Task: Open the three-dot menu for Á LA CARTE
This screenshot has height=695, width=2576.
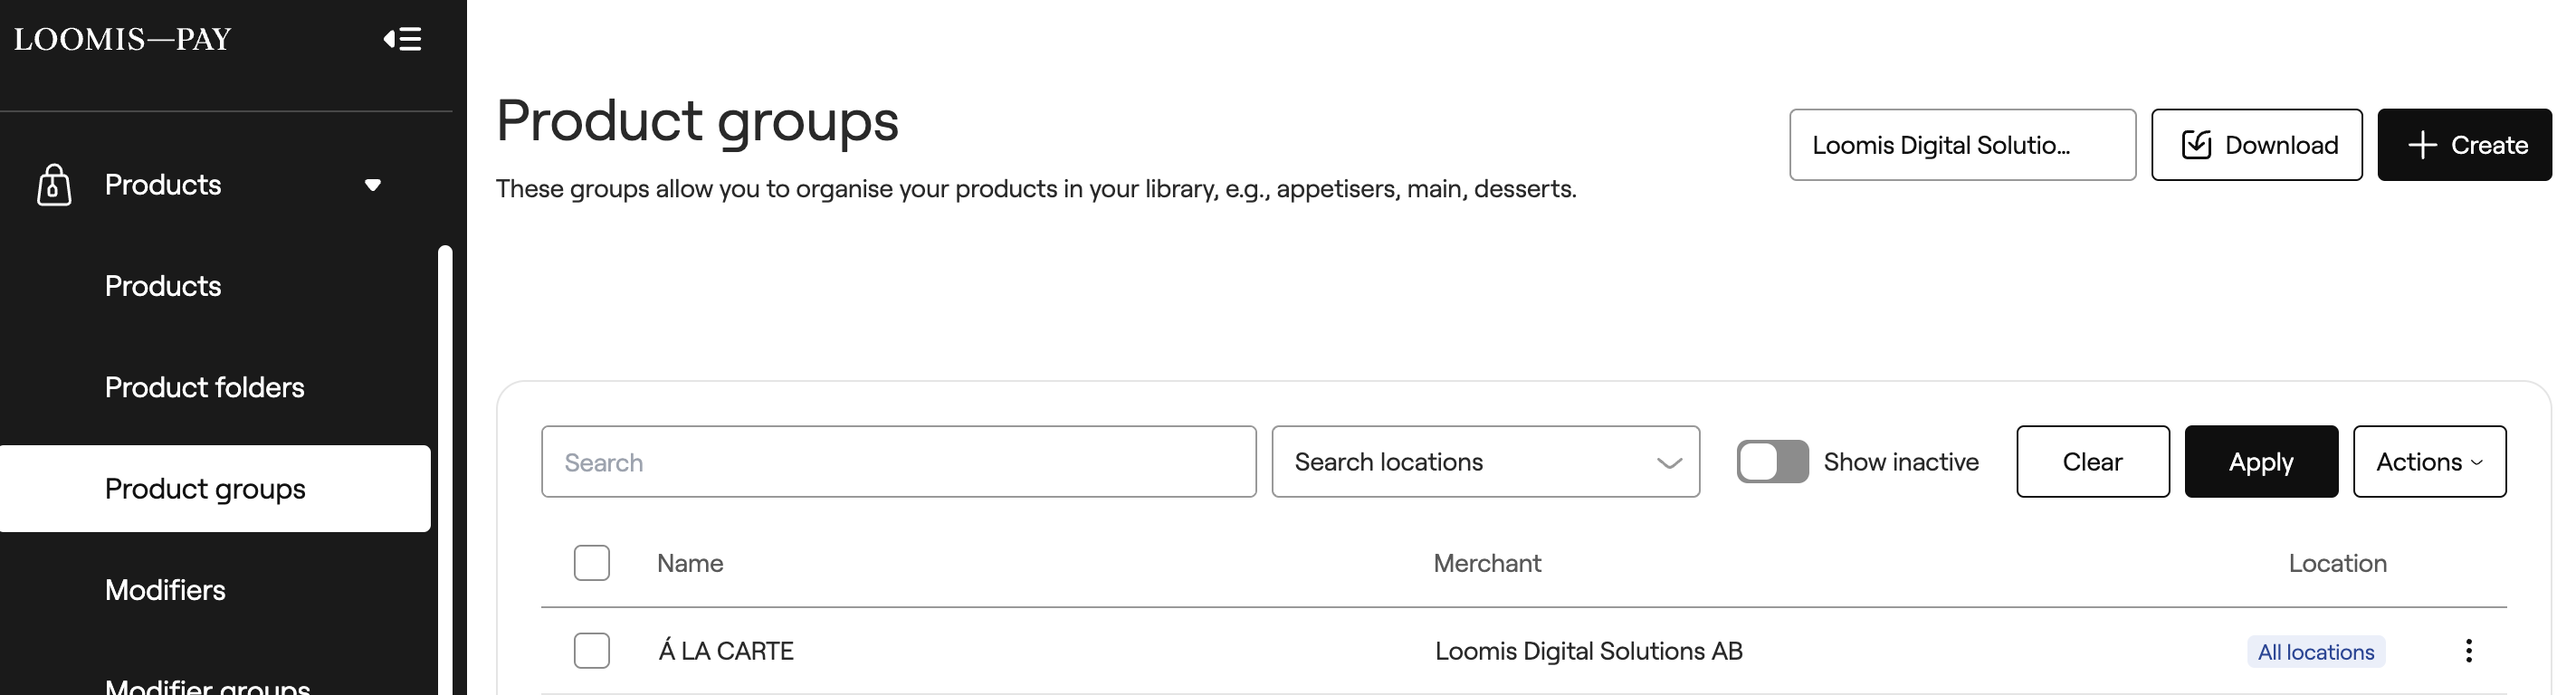Action: (x=2469, y=651)
